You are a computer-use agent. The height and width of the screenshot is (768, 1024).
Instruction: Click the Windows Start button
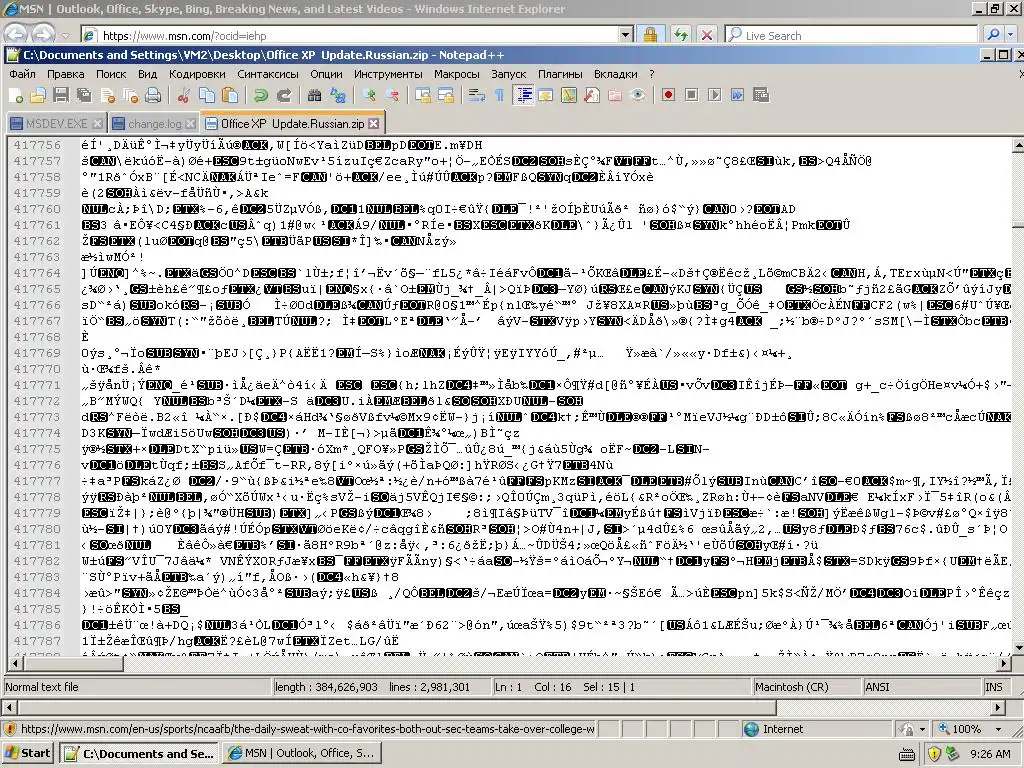[x=28, y=753]
